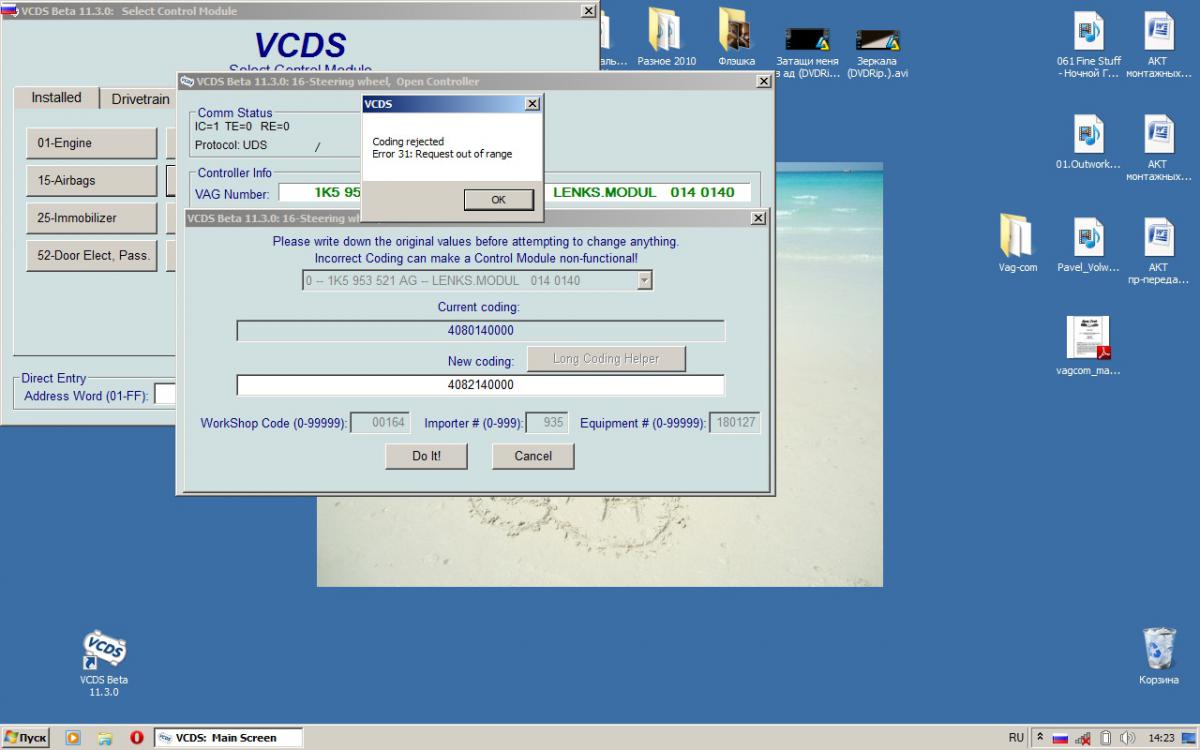Click the Do It! button

[426, 456]
